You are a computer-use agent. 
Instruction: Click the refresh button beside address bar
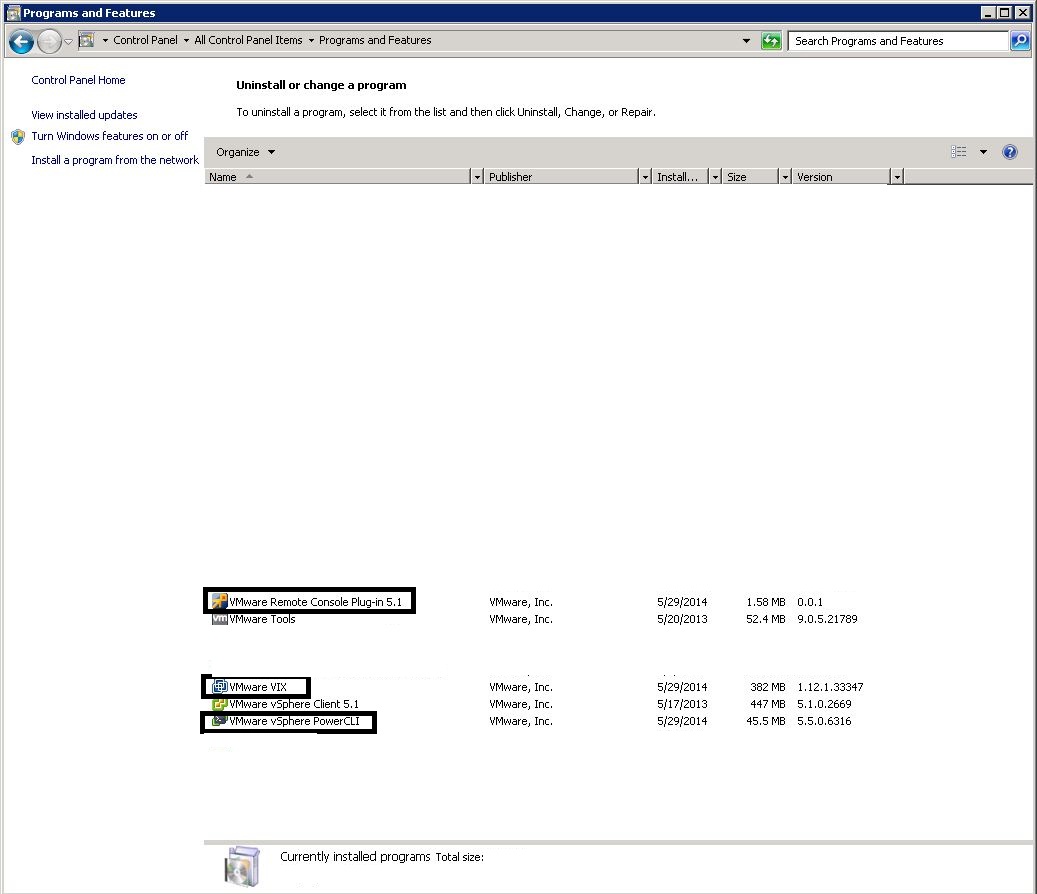[x=770, y=41]
